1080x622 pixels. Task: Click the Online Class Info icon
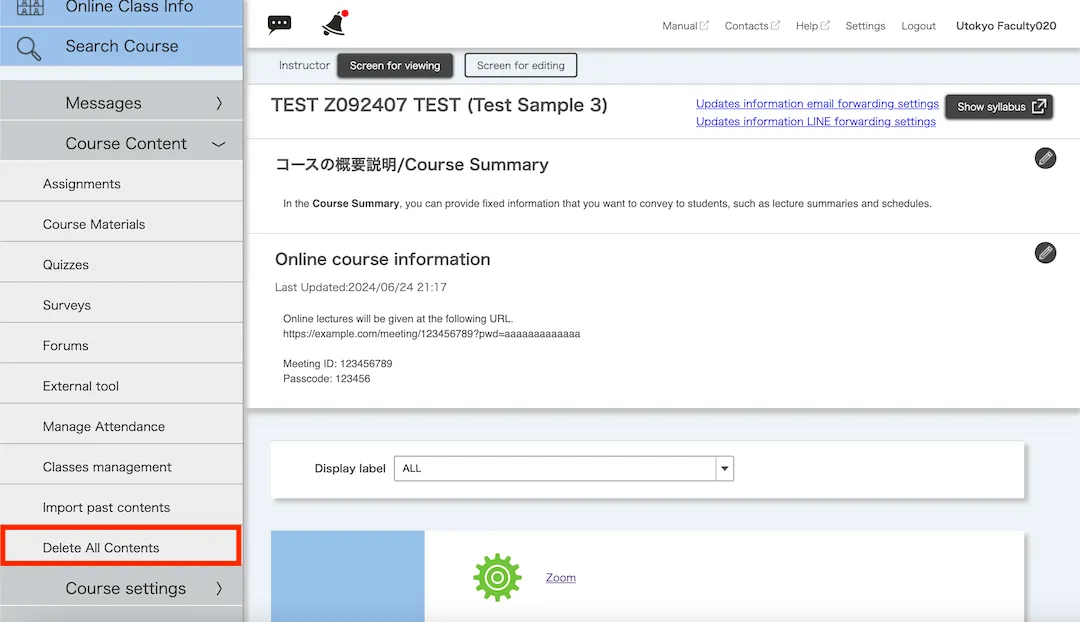(29, 7)
